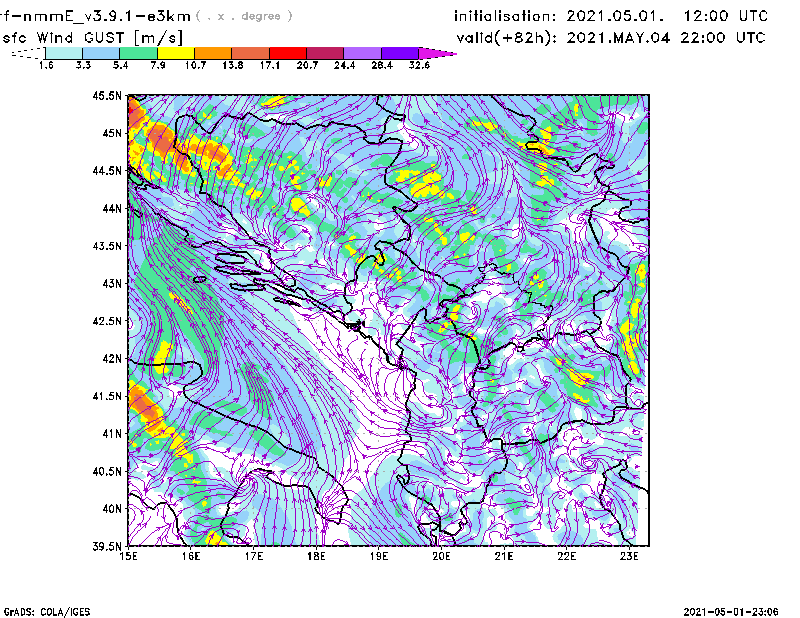
Task: Click legend value 20.7
Action: click(307, 65)
